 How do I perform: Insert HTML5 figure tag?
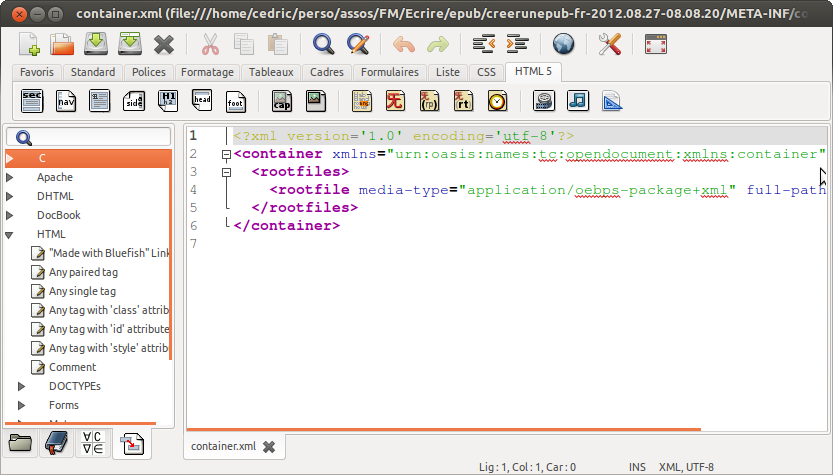(x=316, y=101)
